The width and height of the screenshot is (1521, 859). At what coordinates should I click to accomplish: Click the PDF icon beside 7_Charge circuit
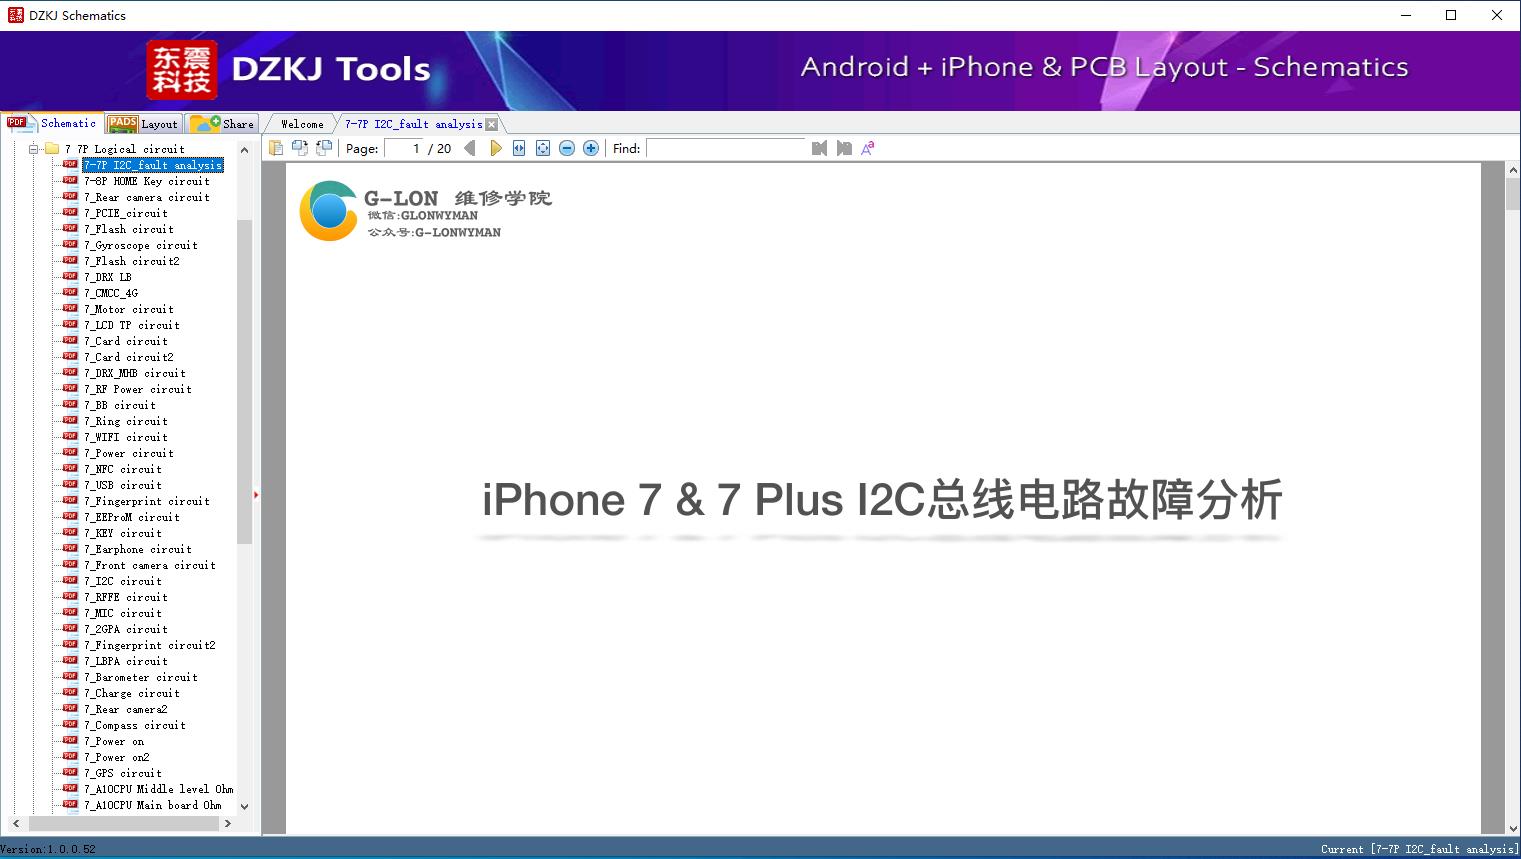(70, 693)
